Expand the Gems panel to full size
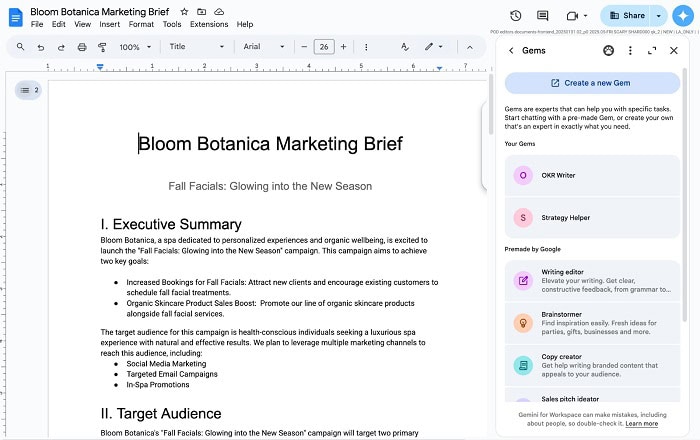The width and height of the screenshot is (700, 440). point(652,51)
